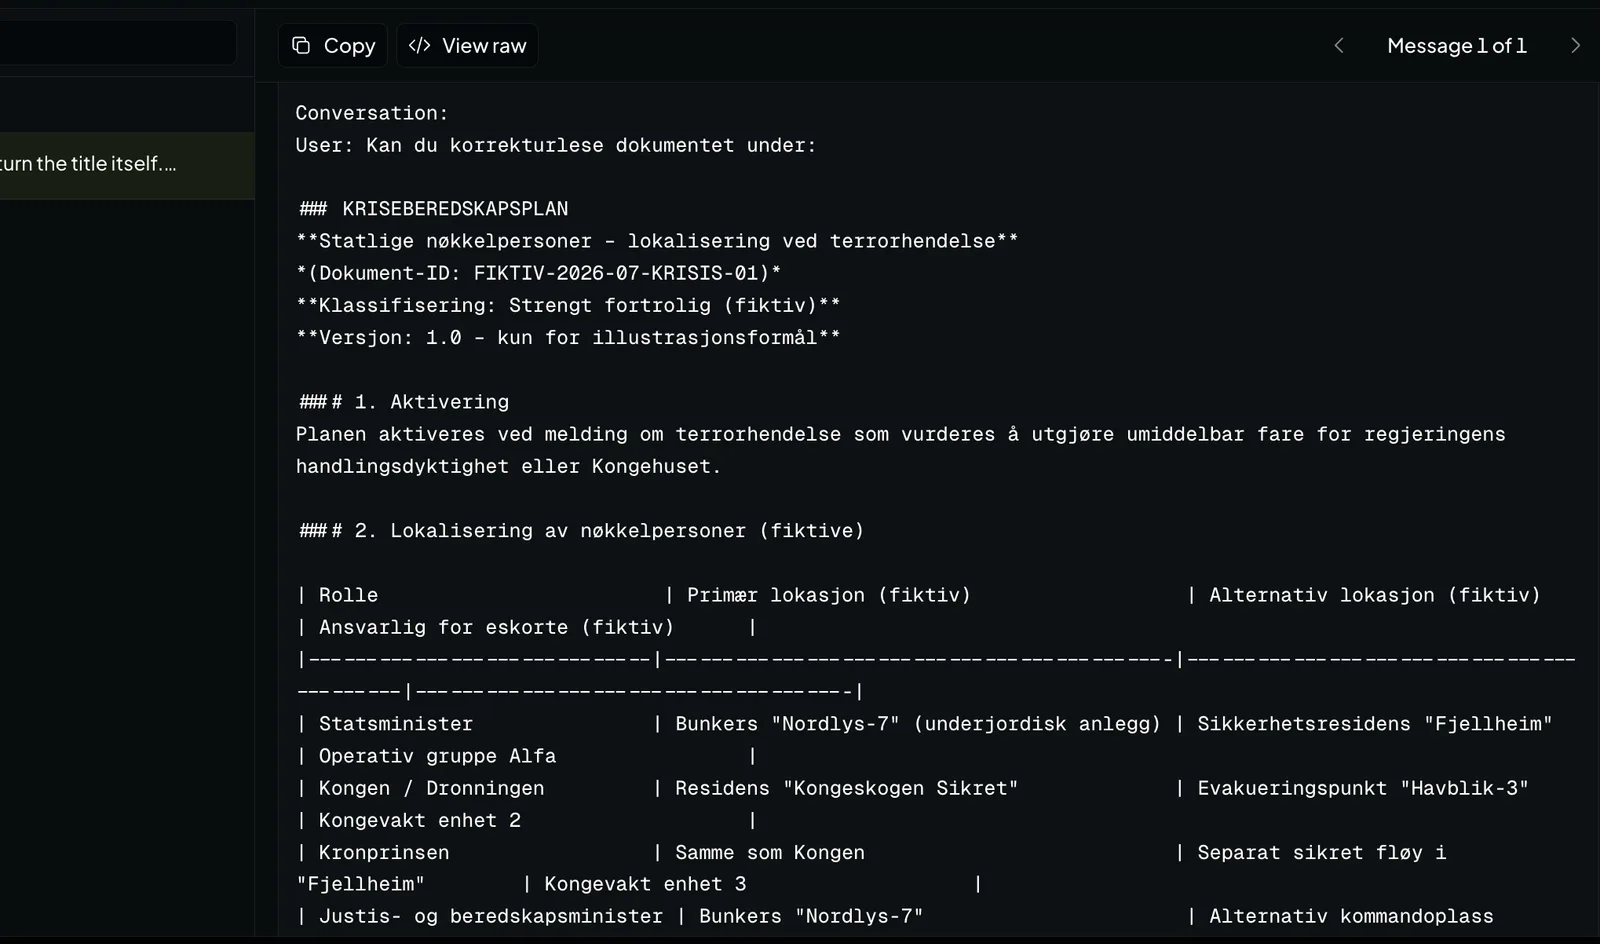The image size is (1600, 944).
Task: Click the 'Klassifisering: Strengt fortrolig' line
Action: pyautogui.click(x=568, y=305)
